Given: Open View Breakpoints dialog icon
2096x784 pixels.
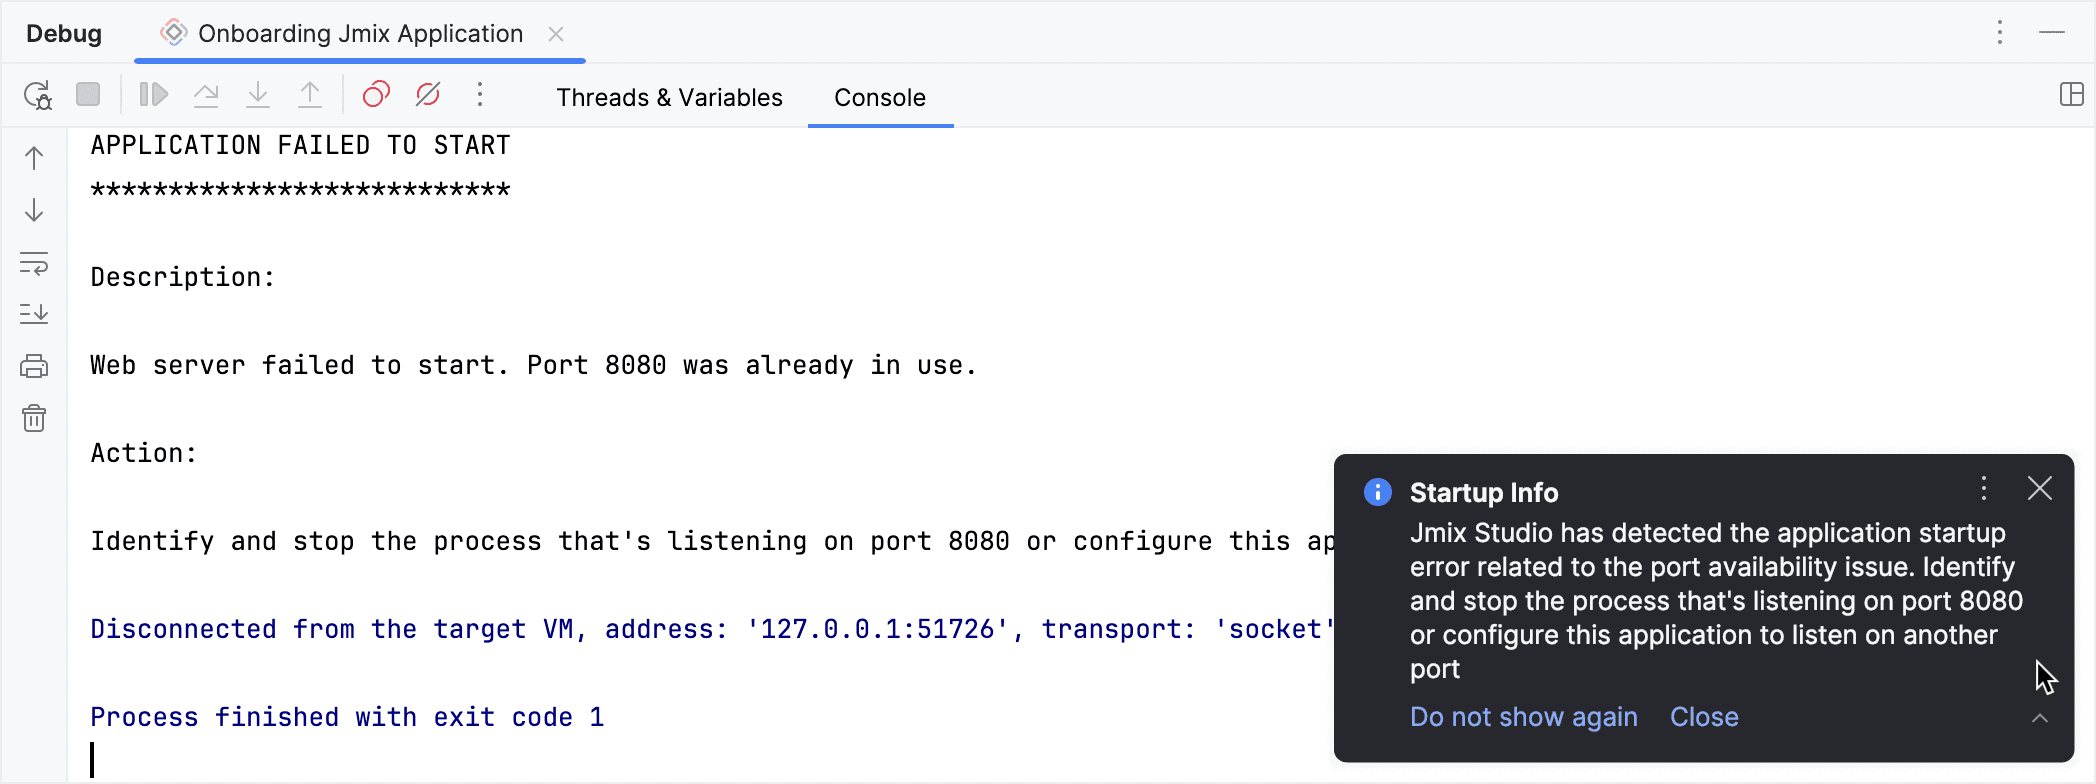Looking at the screenshot, I should pos(376,95).
